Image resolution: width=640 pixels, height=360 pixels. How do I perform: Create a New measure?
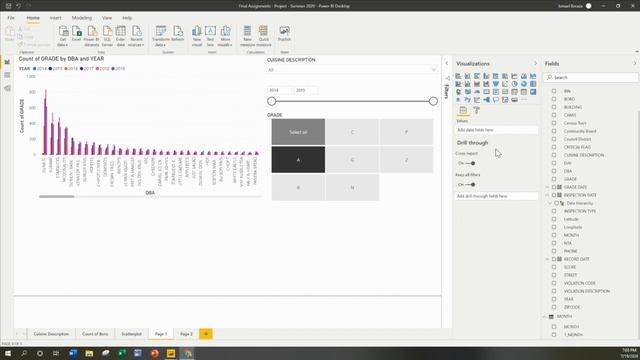tap(247, 35)
